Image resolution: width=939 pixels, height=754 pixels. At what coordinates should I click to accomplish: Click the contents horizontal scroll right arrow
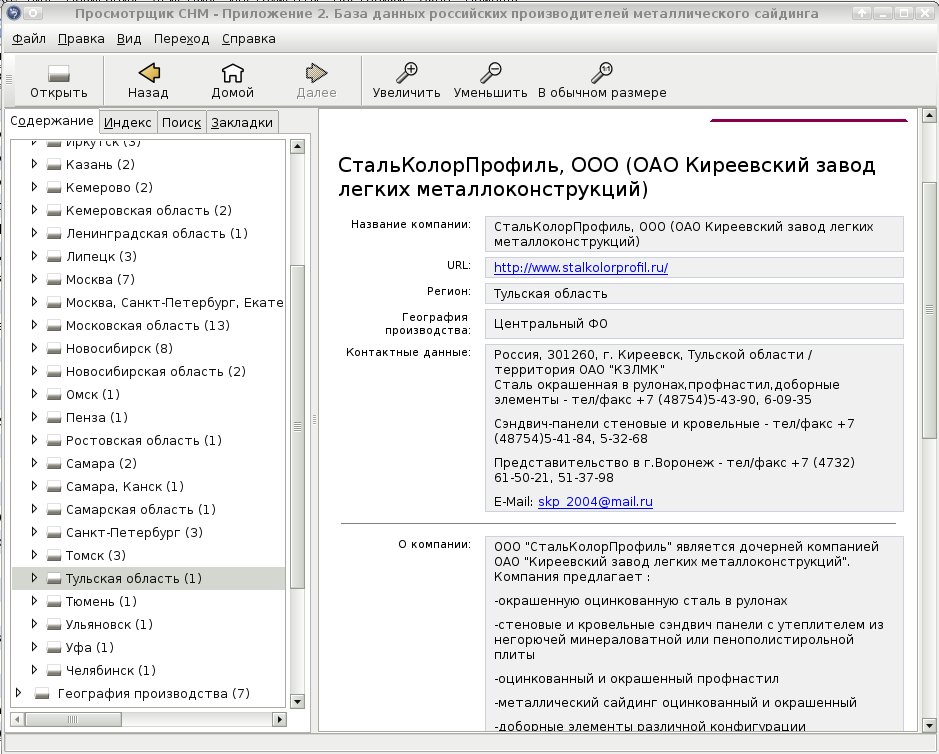pyautogui.click(x=279, y=719)
